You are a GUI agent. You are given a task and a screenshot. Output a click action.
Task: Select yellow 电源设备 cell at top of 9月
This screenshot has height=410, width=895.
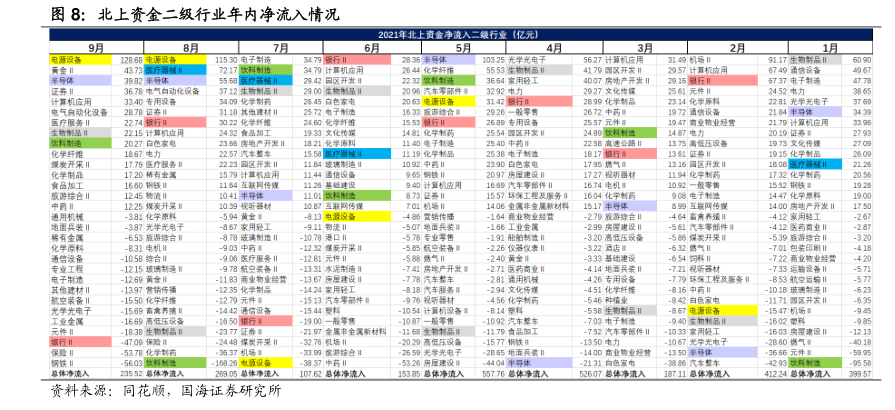coord(68,61)
